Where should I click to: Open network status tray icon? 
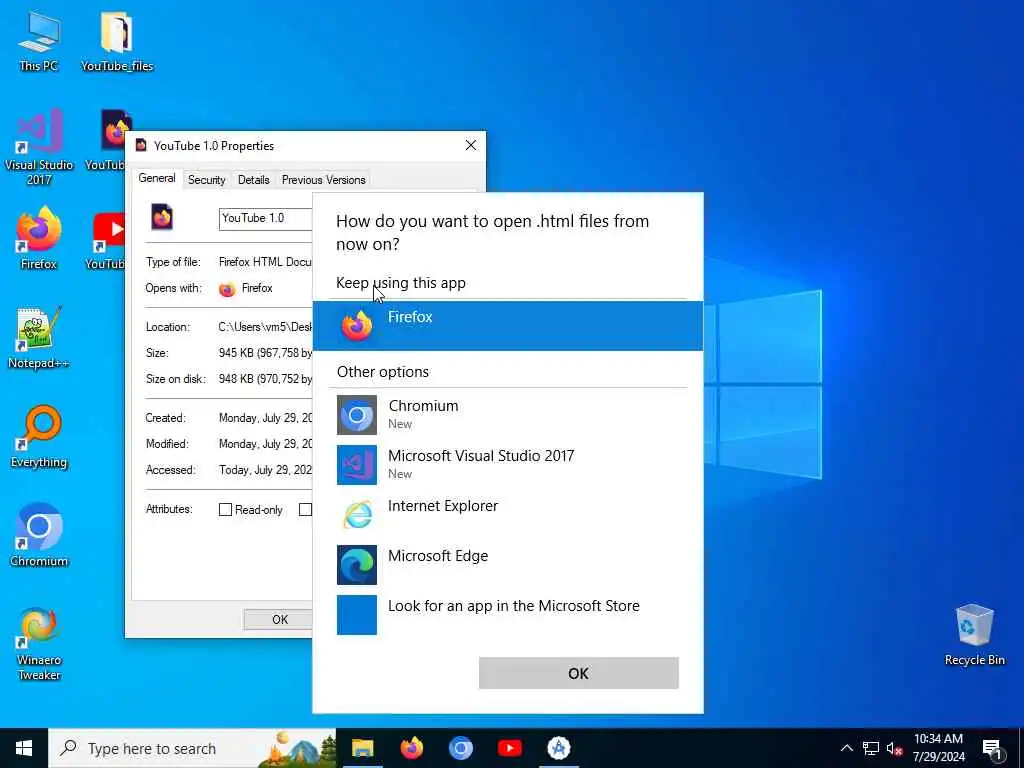(871, 748)
